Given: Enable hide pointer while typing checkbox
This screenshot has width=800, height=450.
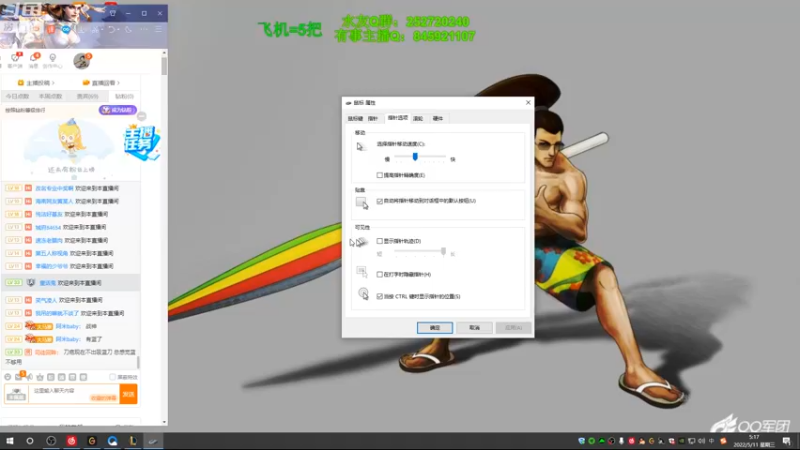Looking at the screenshot, I should (380, 274).
